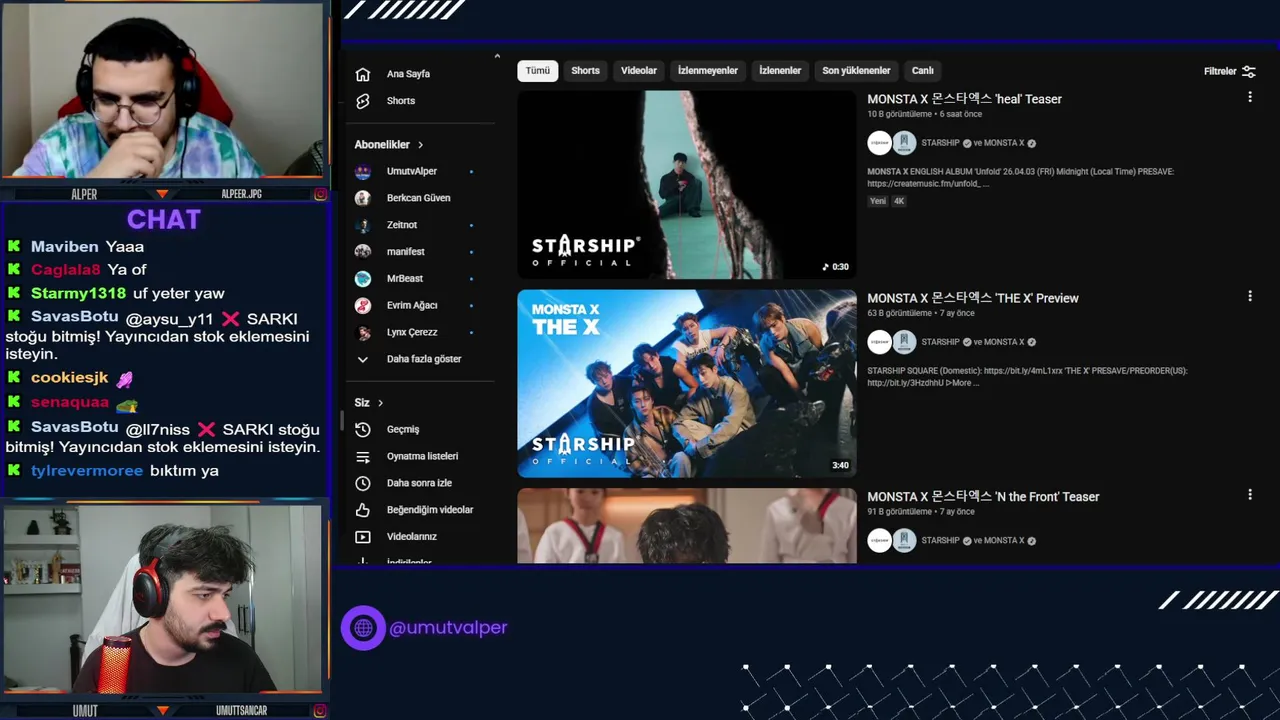Open Videolarınız icon

click(x=363, y=537)
